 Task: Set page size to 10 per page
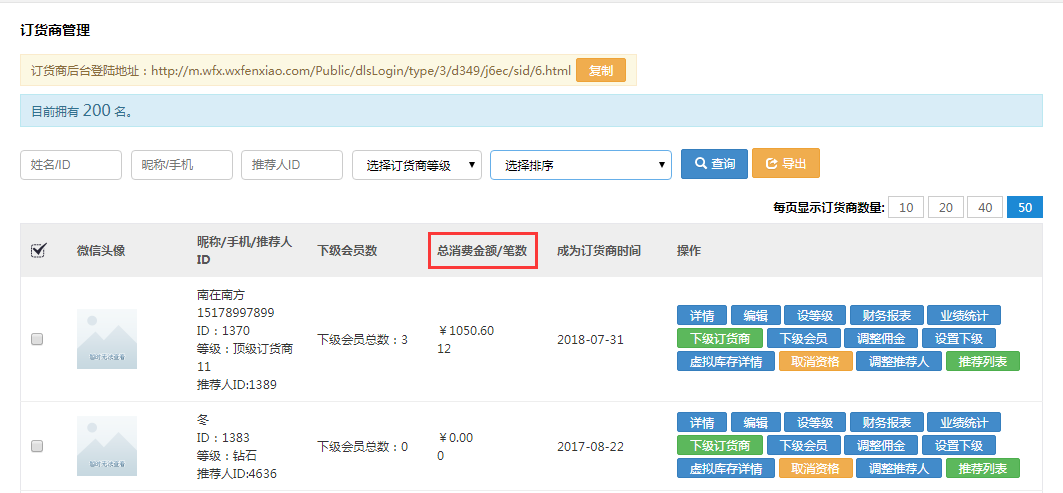click(x=905, y=207)
